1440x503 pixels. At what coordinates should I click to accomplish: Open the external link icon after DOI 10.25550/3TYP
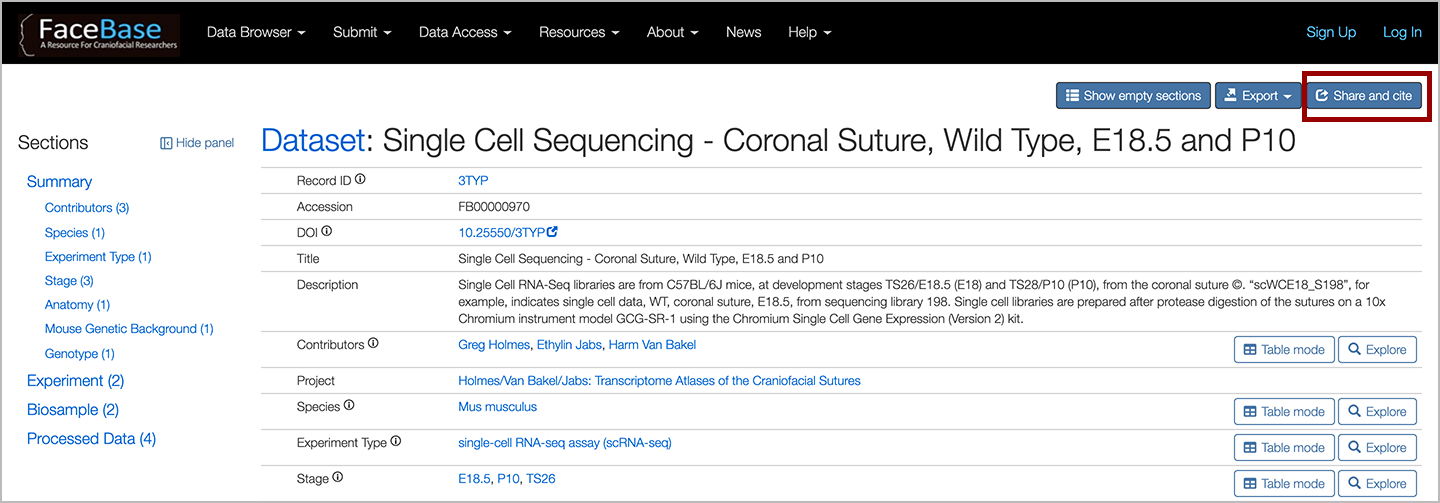[x=552, y=232]
